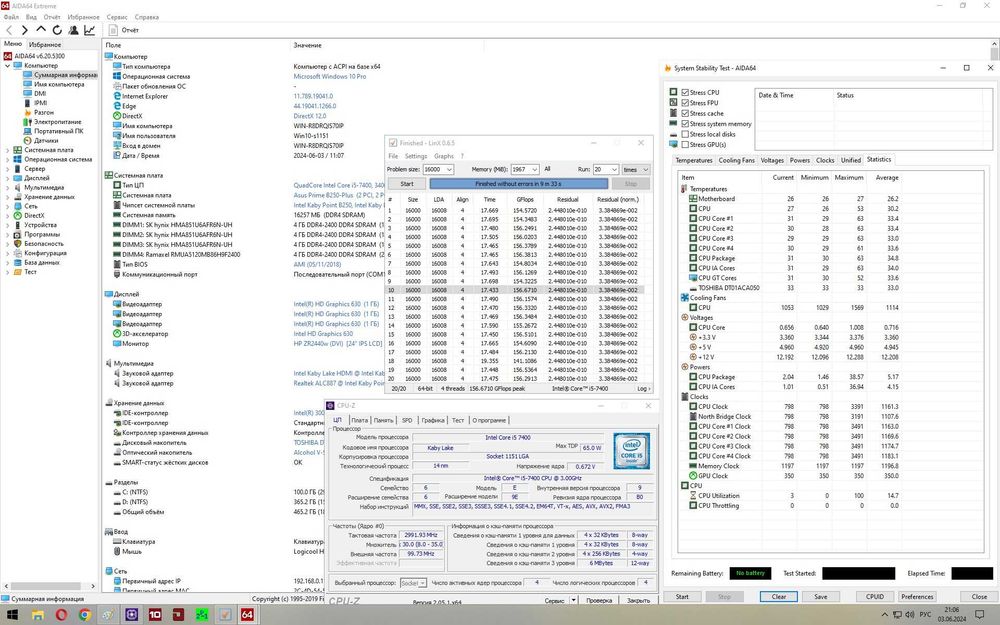Expand the Сеть tree node
This screenshot has width=1000, height=625.
click(x=8, y=206)
